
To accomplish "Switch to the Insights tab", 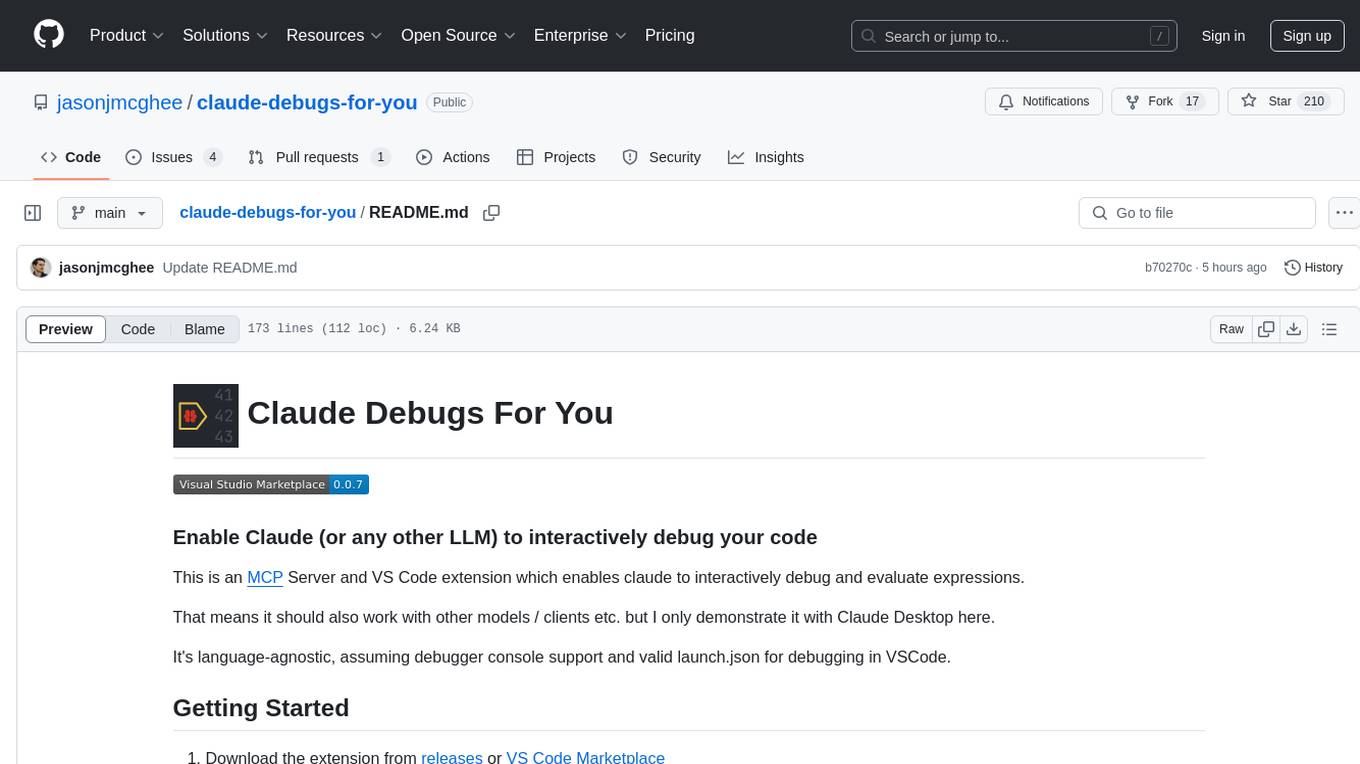I will pos(766,157).
